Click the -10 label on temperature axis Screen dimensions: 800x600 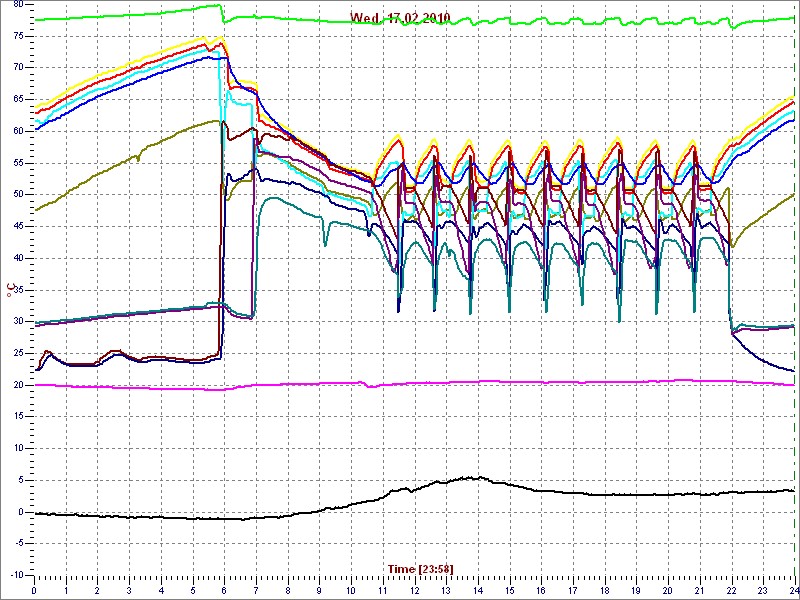coord(14,575)
